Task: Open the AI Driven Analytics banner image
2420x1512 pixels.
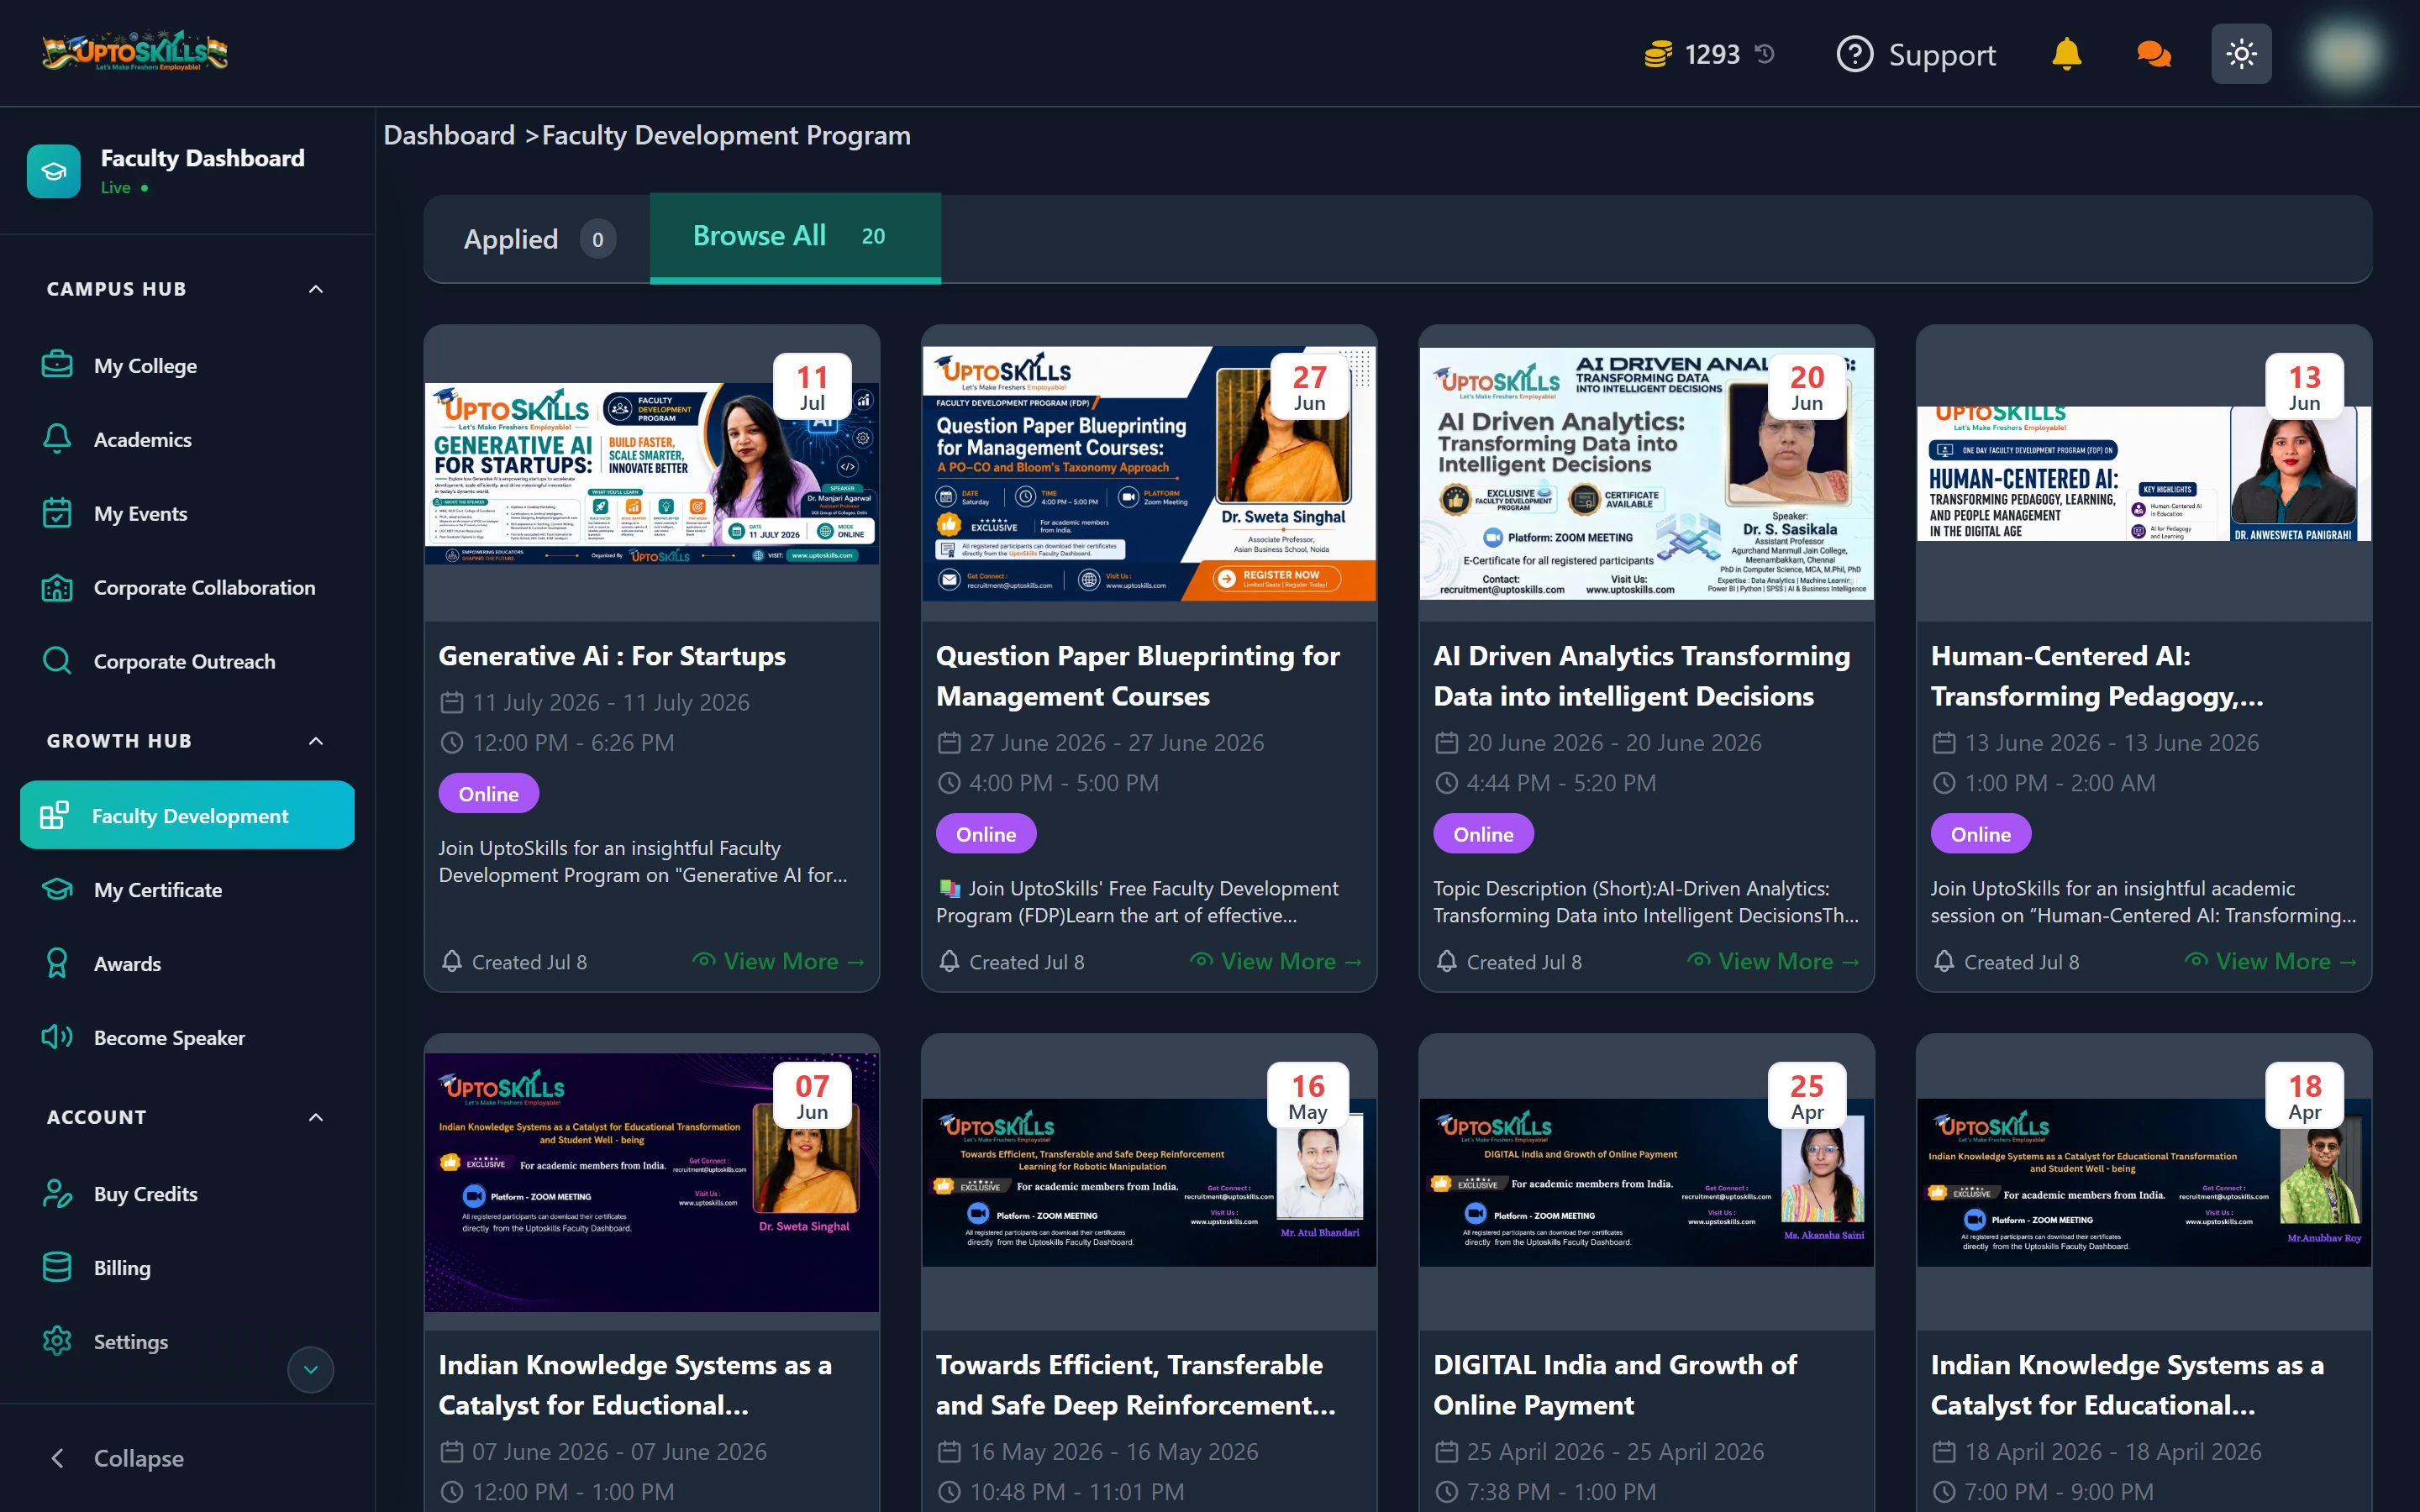Action: [1646, 474]
